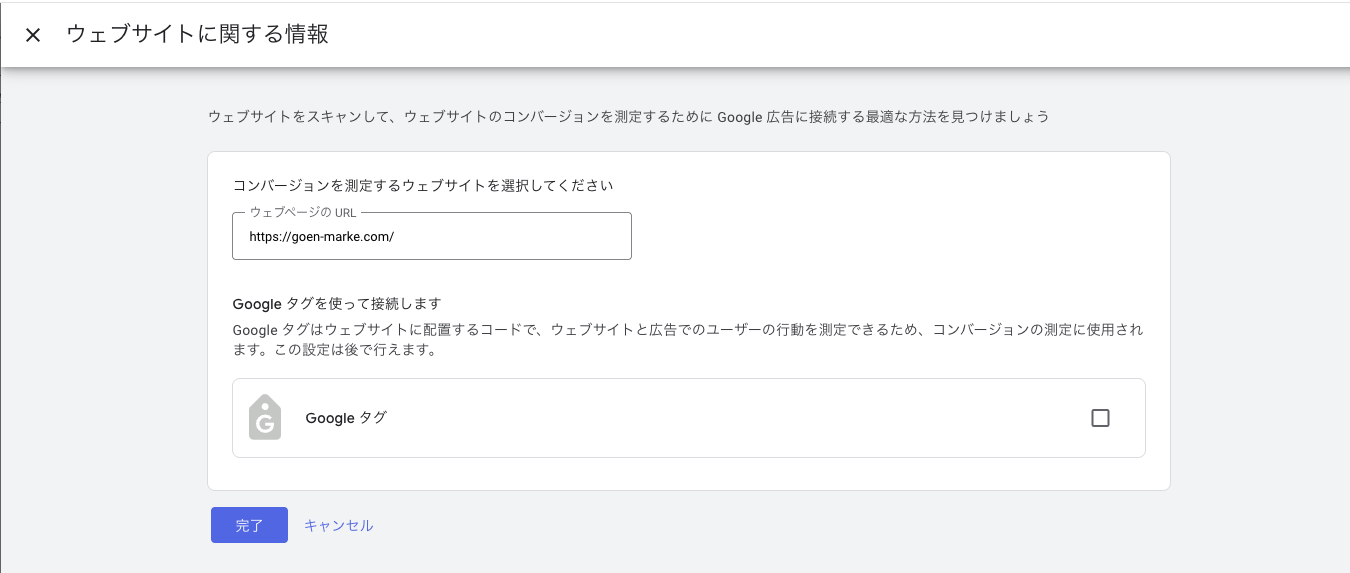
Task: Click the キャンセル link
Action: 338,525
